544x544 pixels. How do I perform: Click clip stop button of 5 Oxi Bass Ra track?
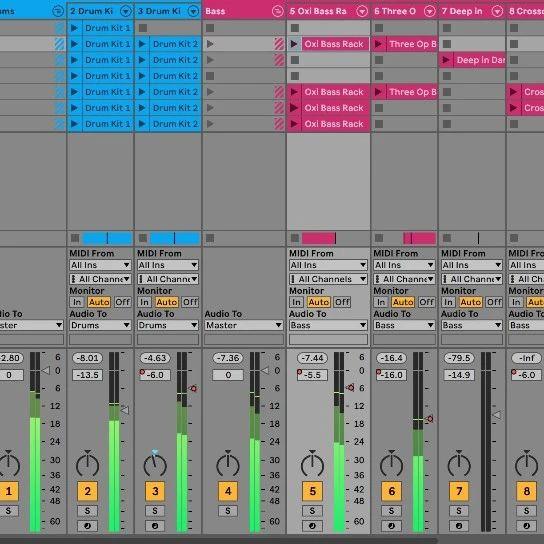click(x=295, y=238)
